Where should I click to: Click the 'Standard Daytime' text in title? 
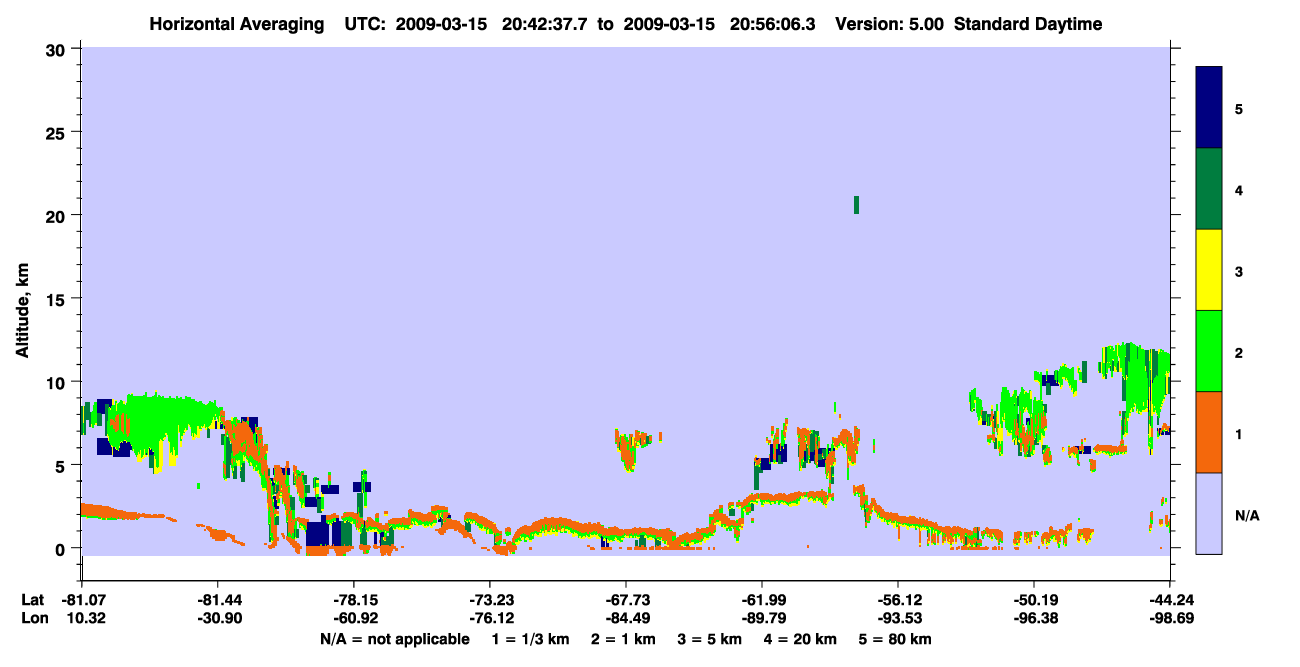click(x=1028, y=24)
